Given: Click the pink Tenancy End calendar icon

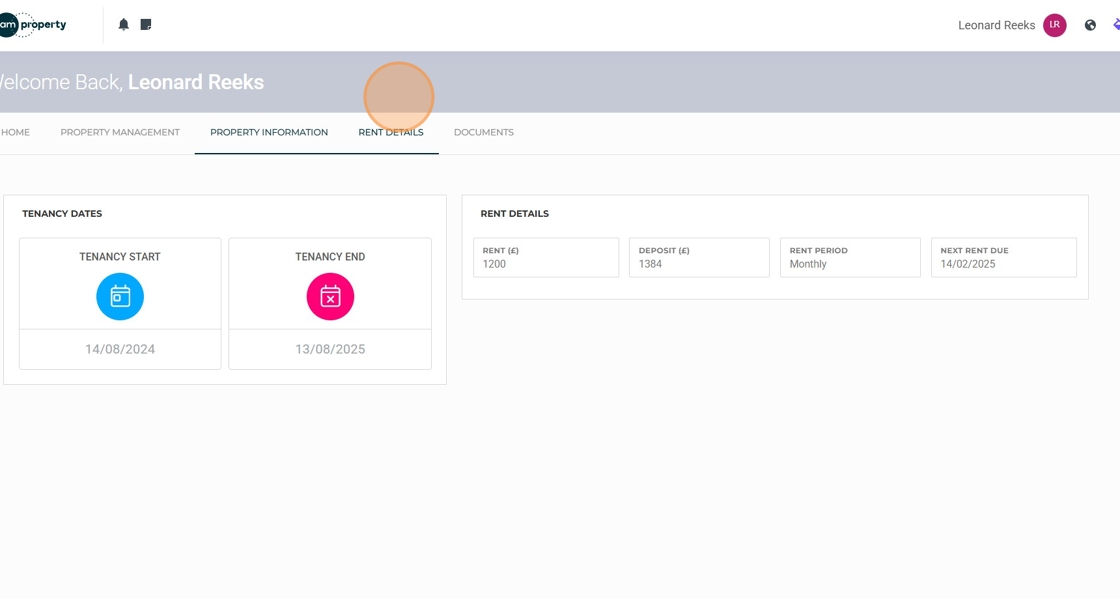Looking at the screenshot, I should pos(330,296).
